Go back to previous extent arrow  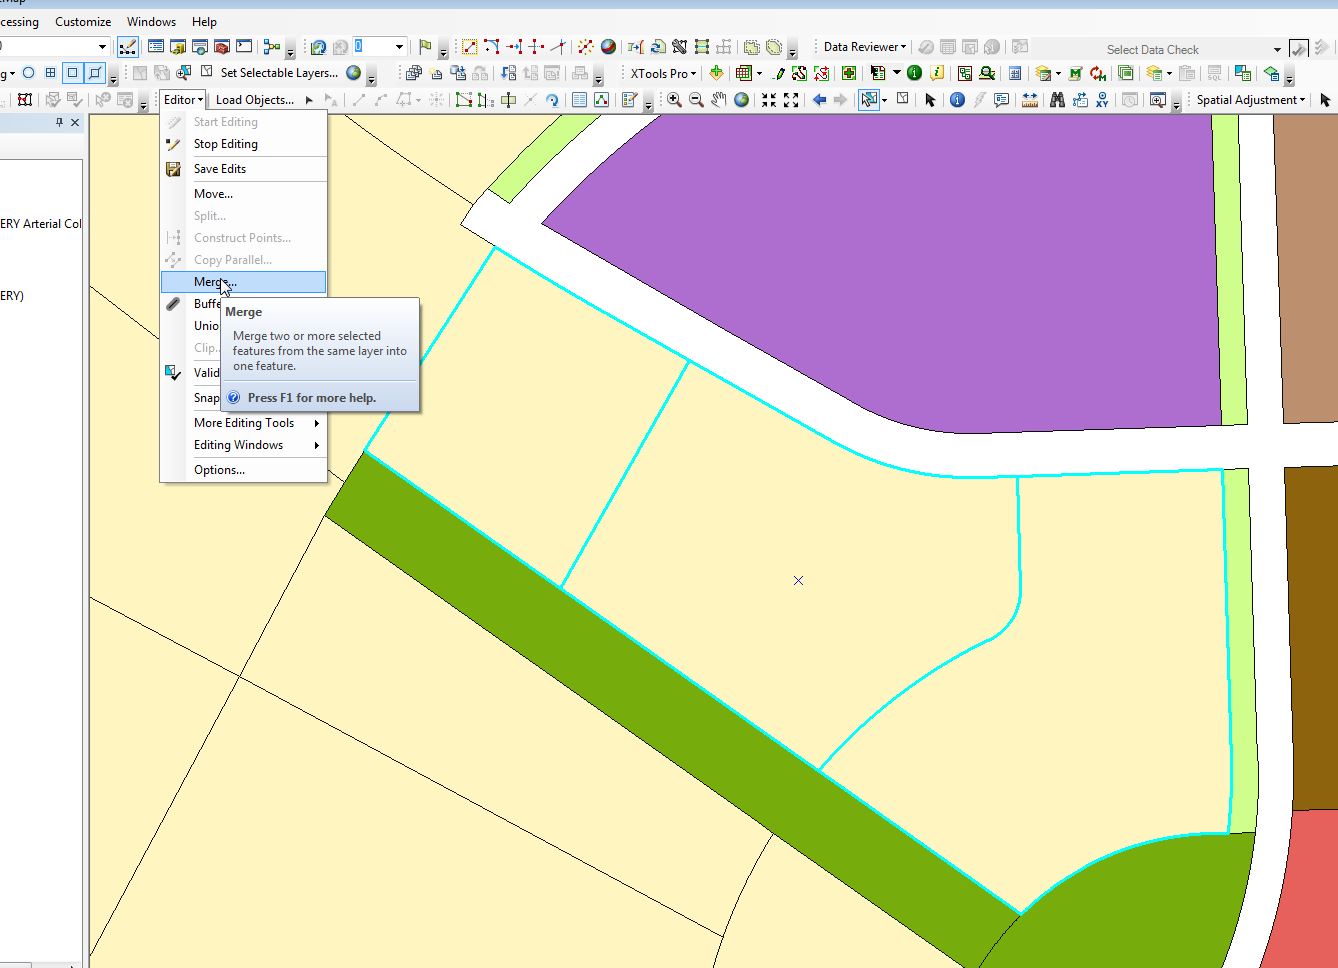click(819, 100)
